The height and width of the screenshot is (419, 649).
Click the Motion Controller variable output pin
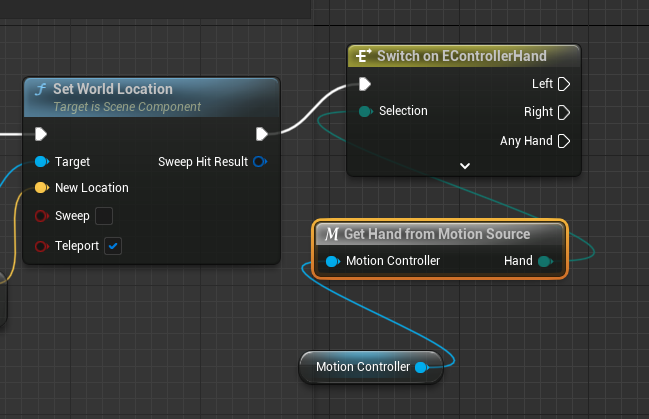point(422,367)
